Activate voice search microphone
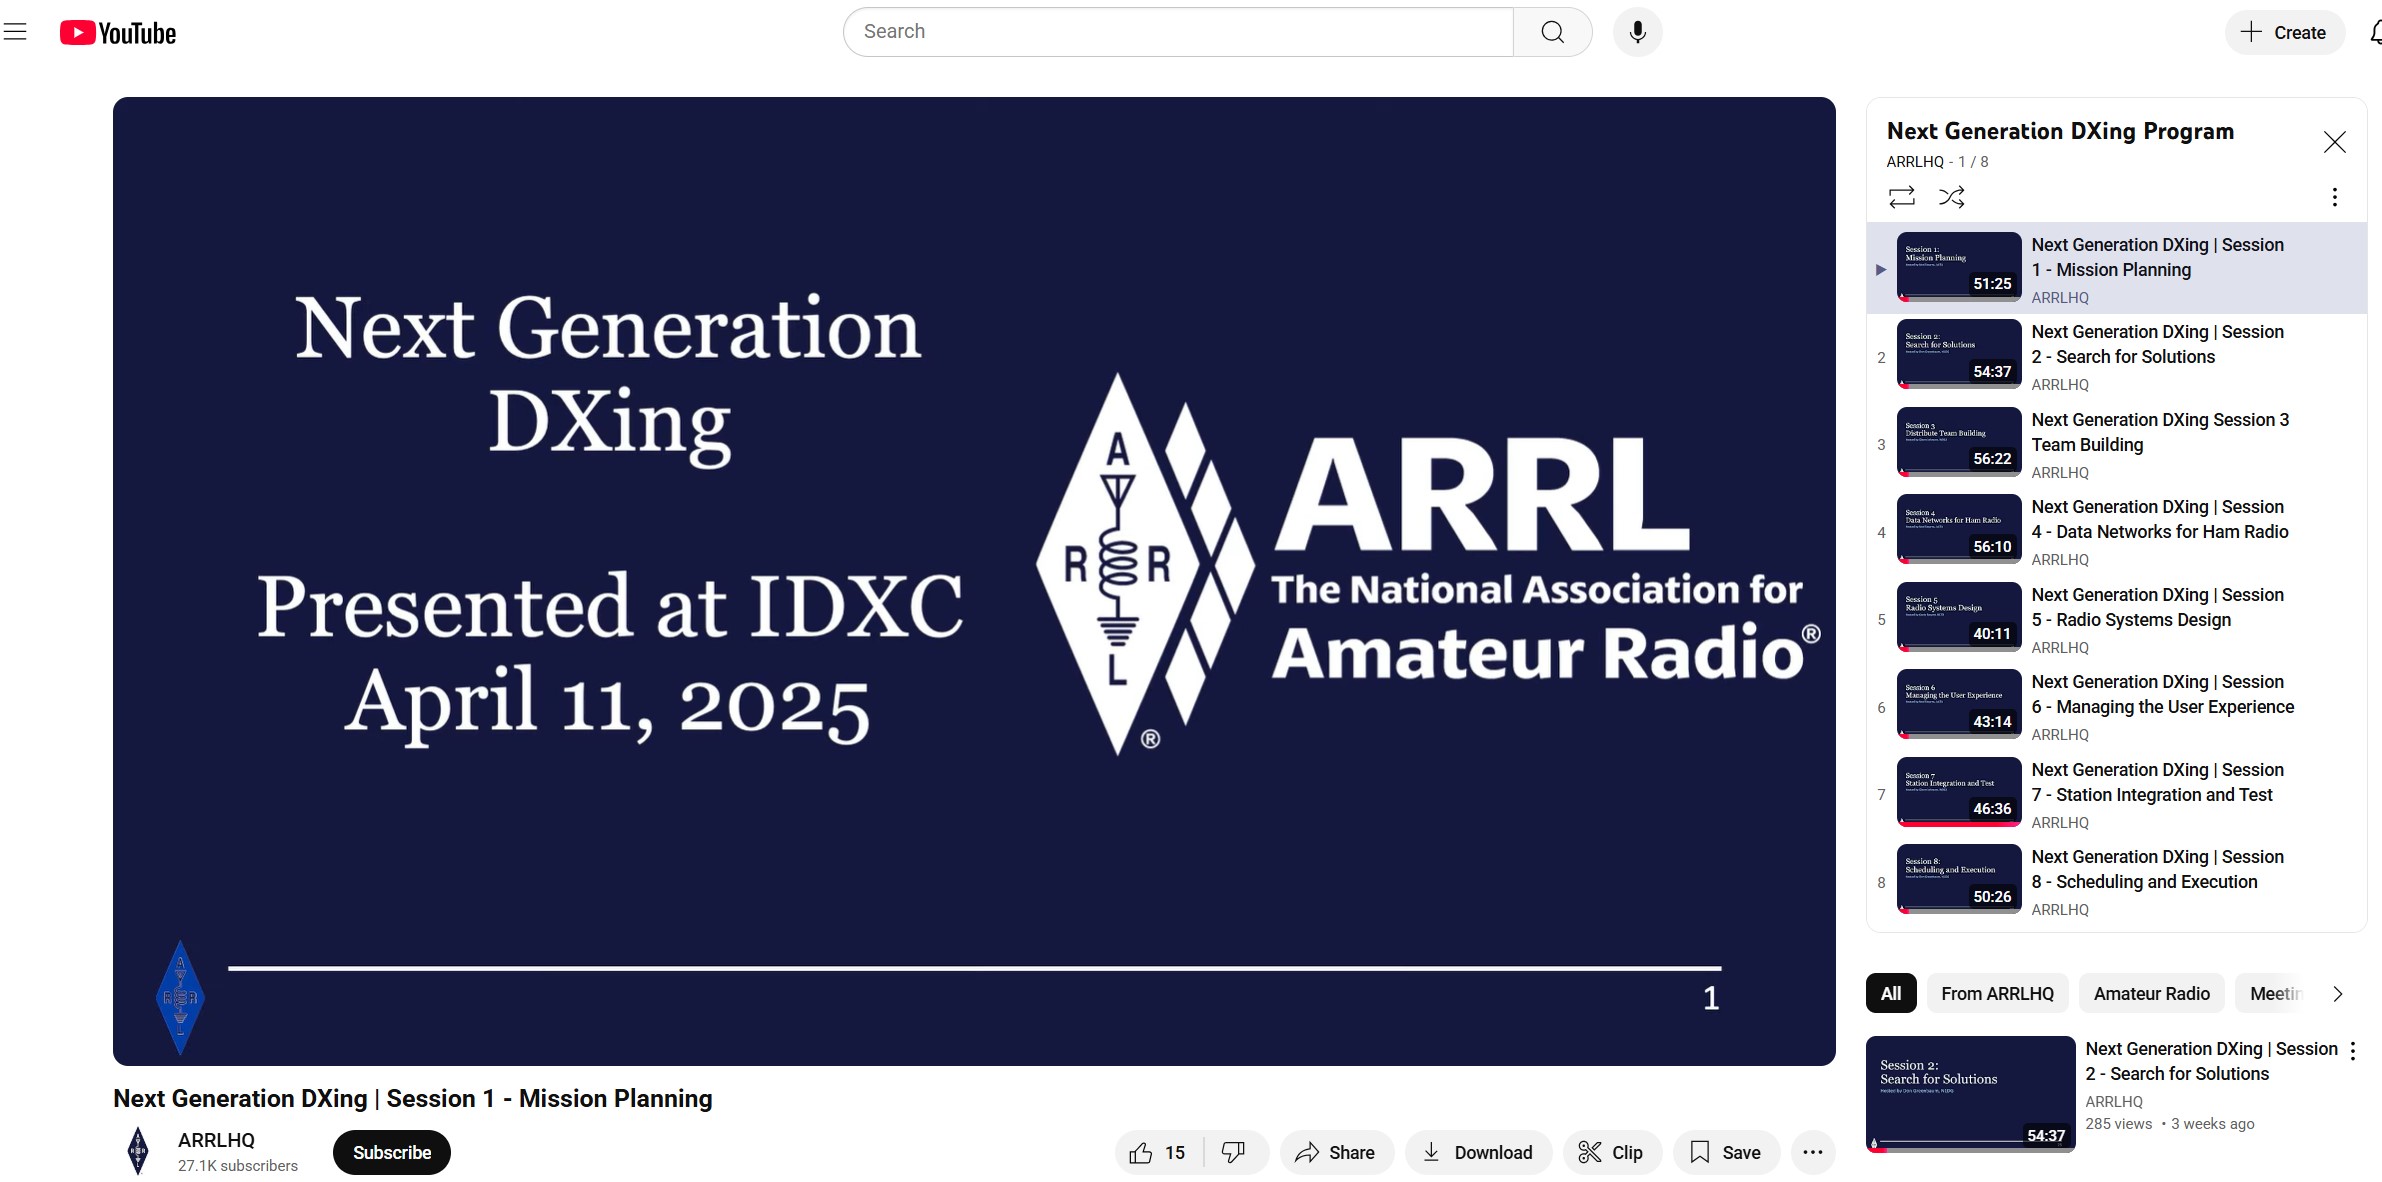This screenshot has height=1182, width=2382. click(1637, 32)
